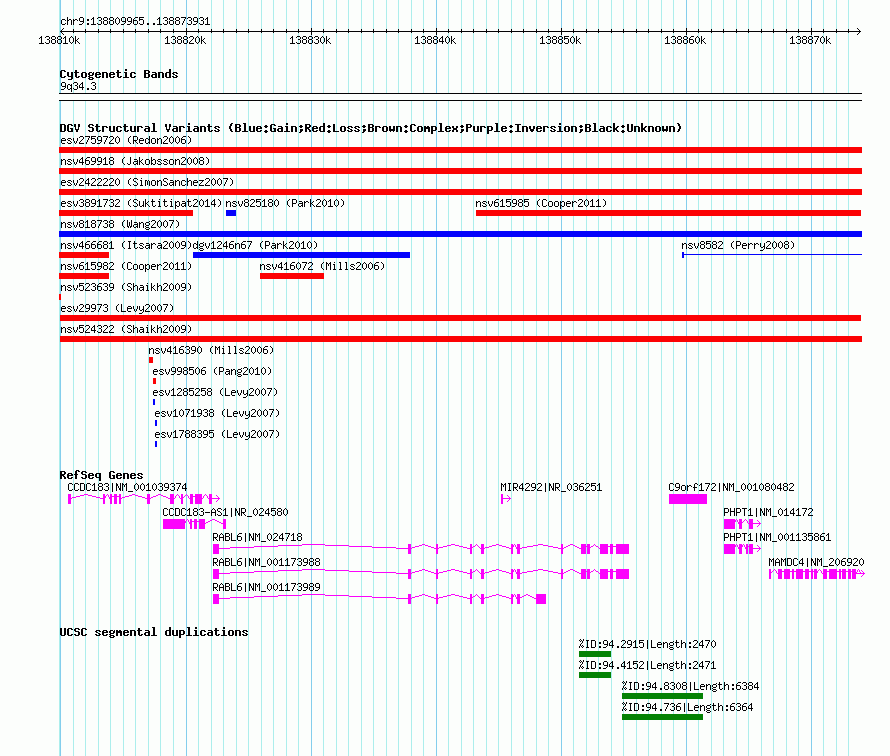Click the 138860k ruler tick label
The image size is (890, 756).
(x=685, y=40)
